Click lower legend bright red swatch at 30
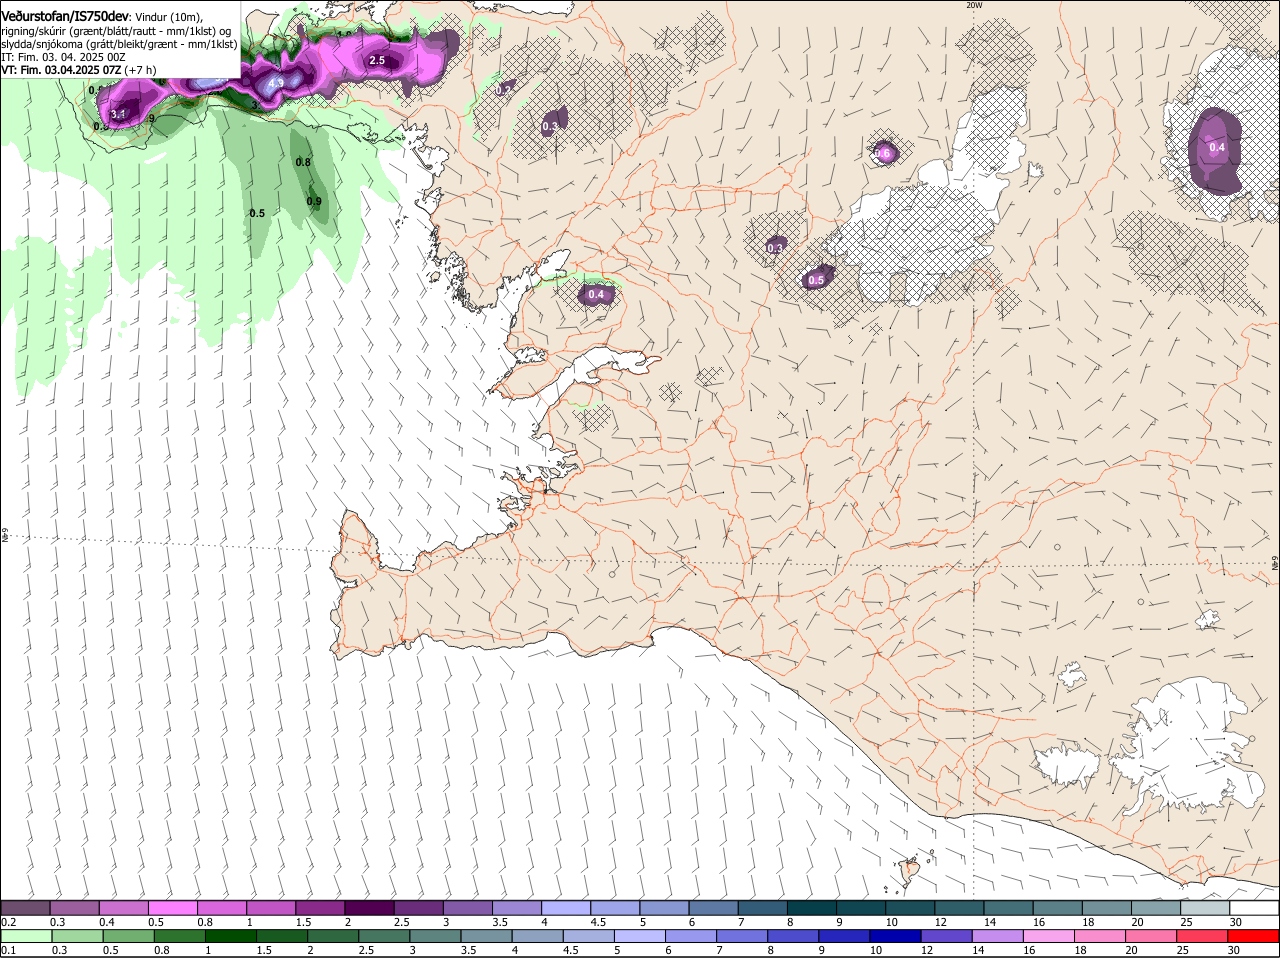1280x958 pixels. pos(1254,936)
